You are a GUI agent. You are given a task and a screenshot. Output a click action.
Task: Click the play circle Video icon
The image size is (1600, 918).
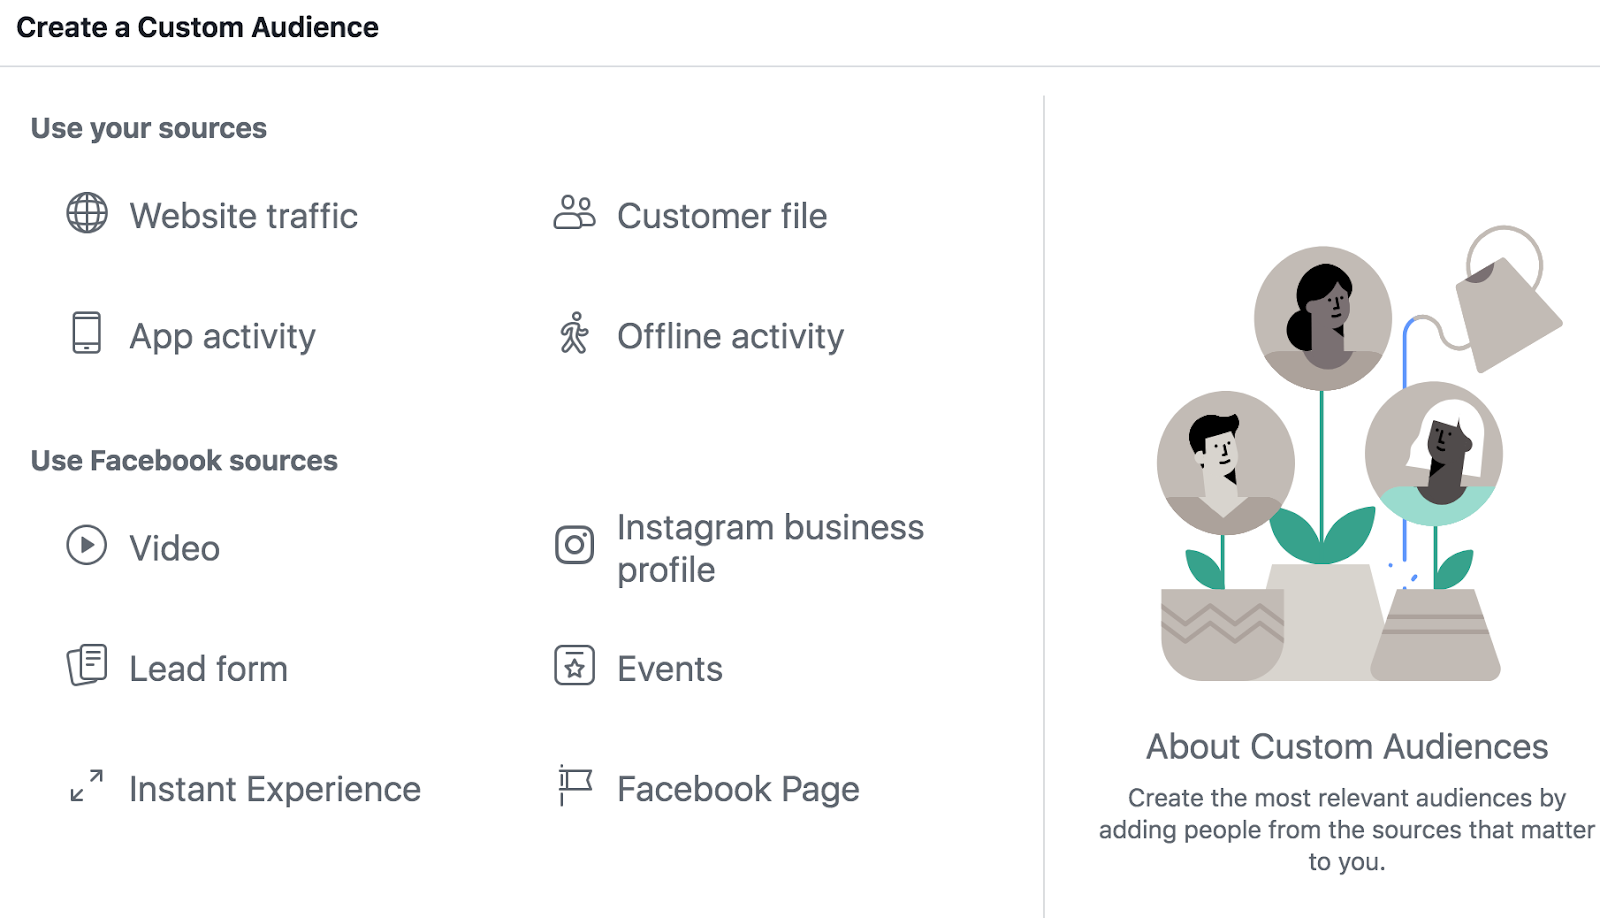[87, 546]
